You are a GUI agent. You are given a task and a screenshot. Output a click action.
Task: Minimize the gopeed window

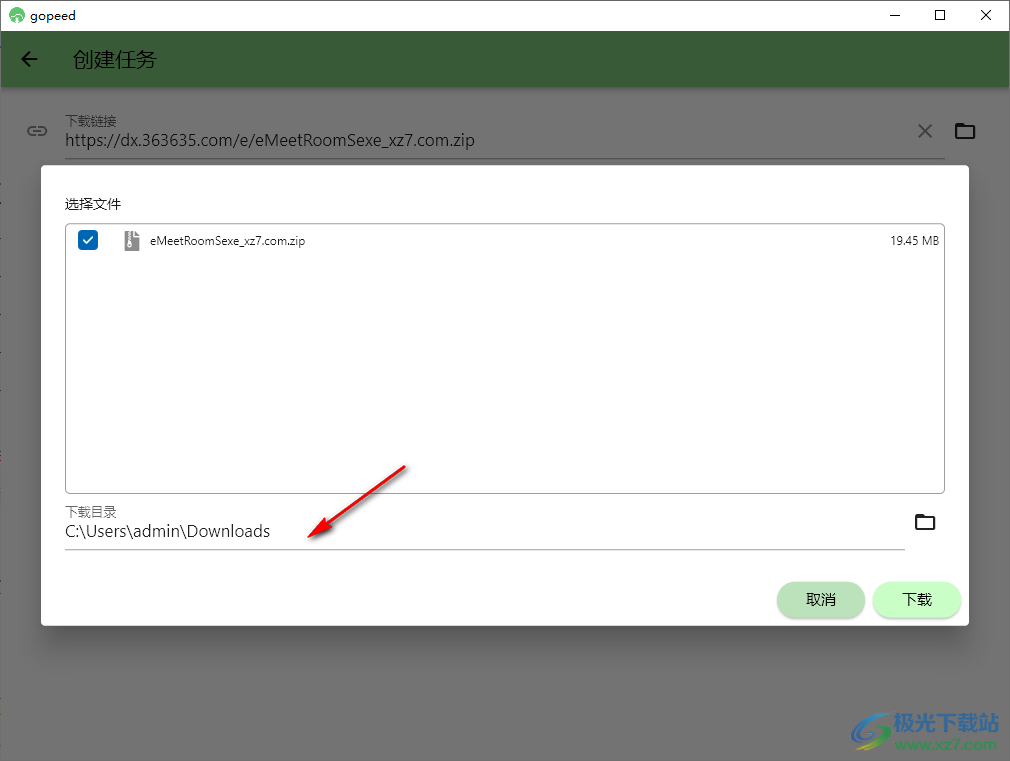coord(895,15)
